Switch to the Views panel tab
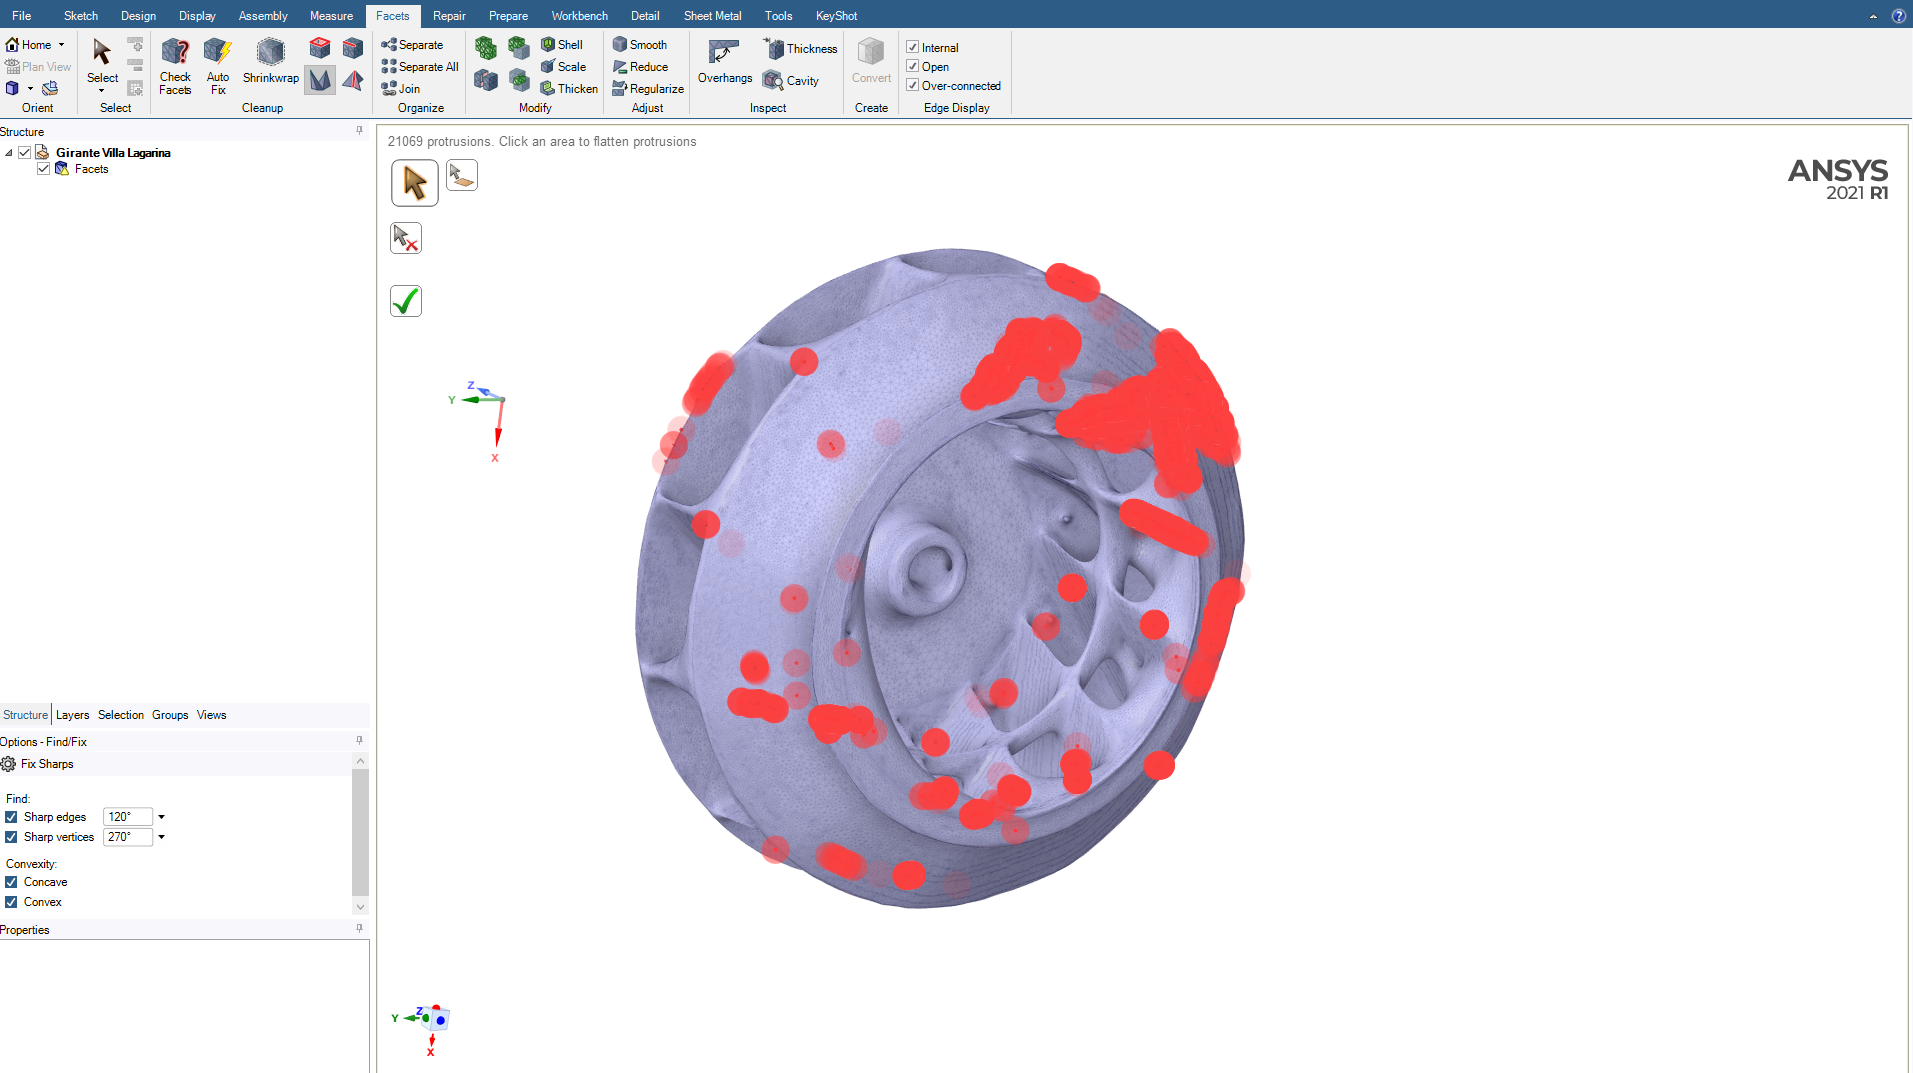This screenshot has width=1913, height=1073. [211, 715]
